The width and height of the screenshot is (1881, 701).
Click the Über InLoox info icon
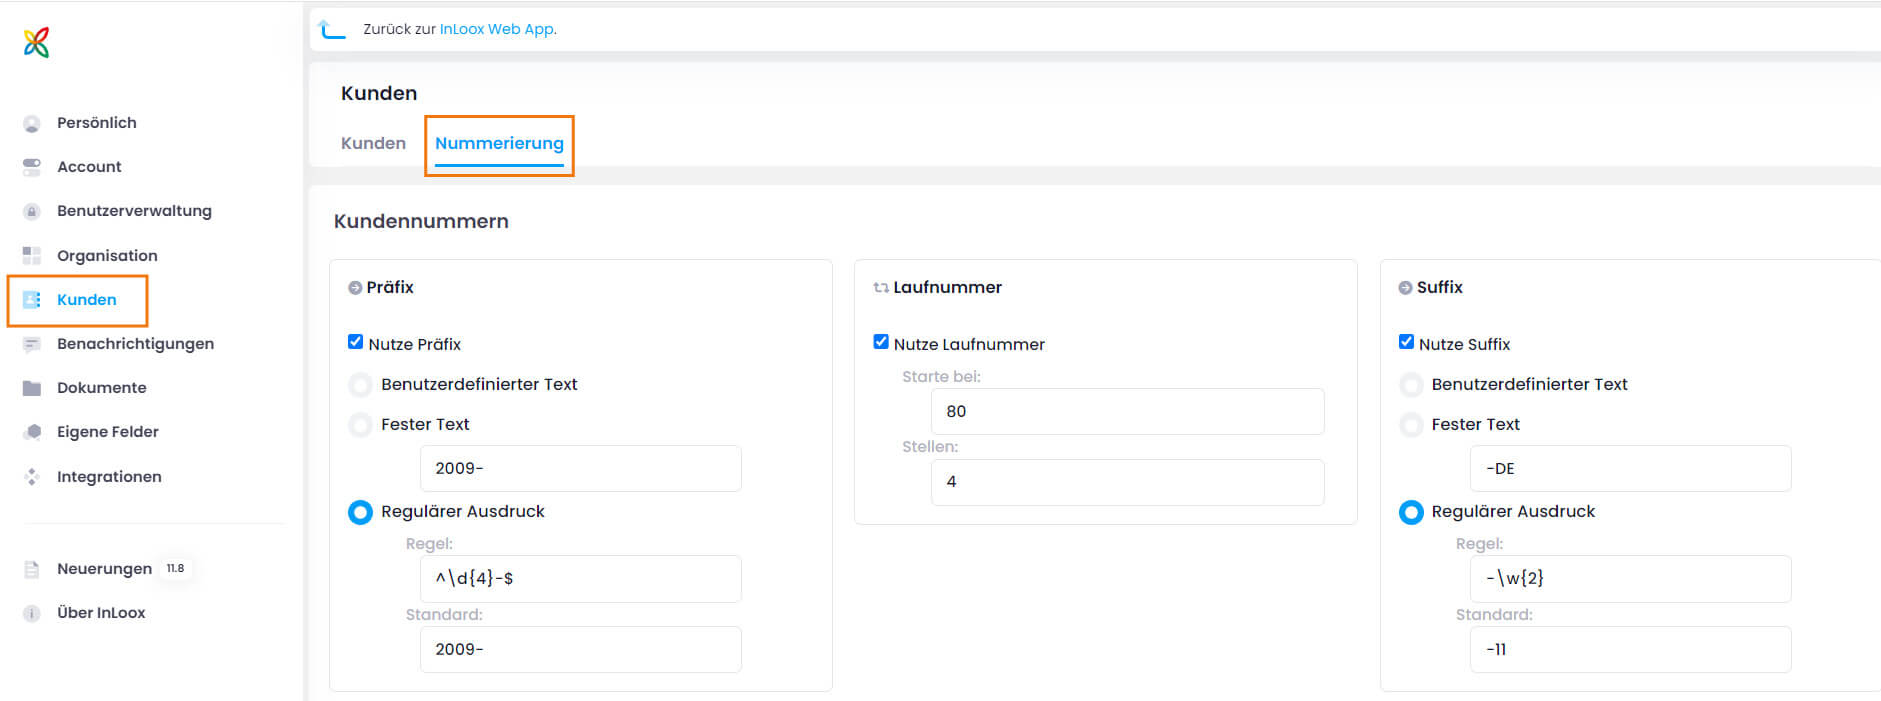[32, 613]
